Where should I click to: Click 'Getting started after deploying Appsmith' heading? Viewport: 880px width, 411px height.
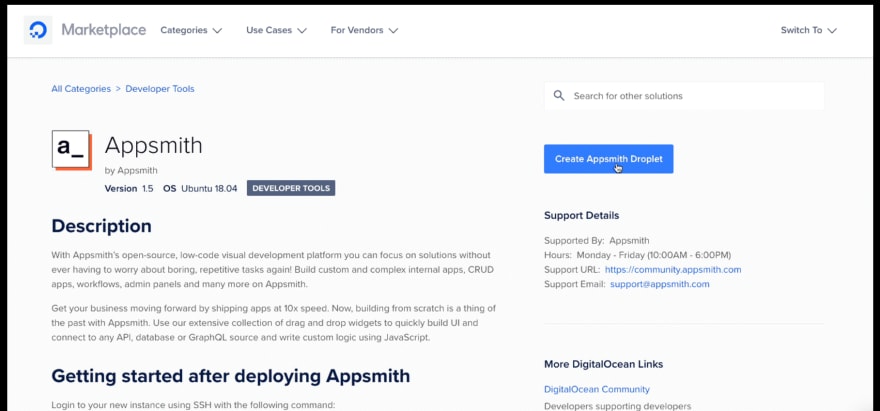[231, 376]
